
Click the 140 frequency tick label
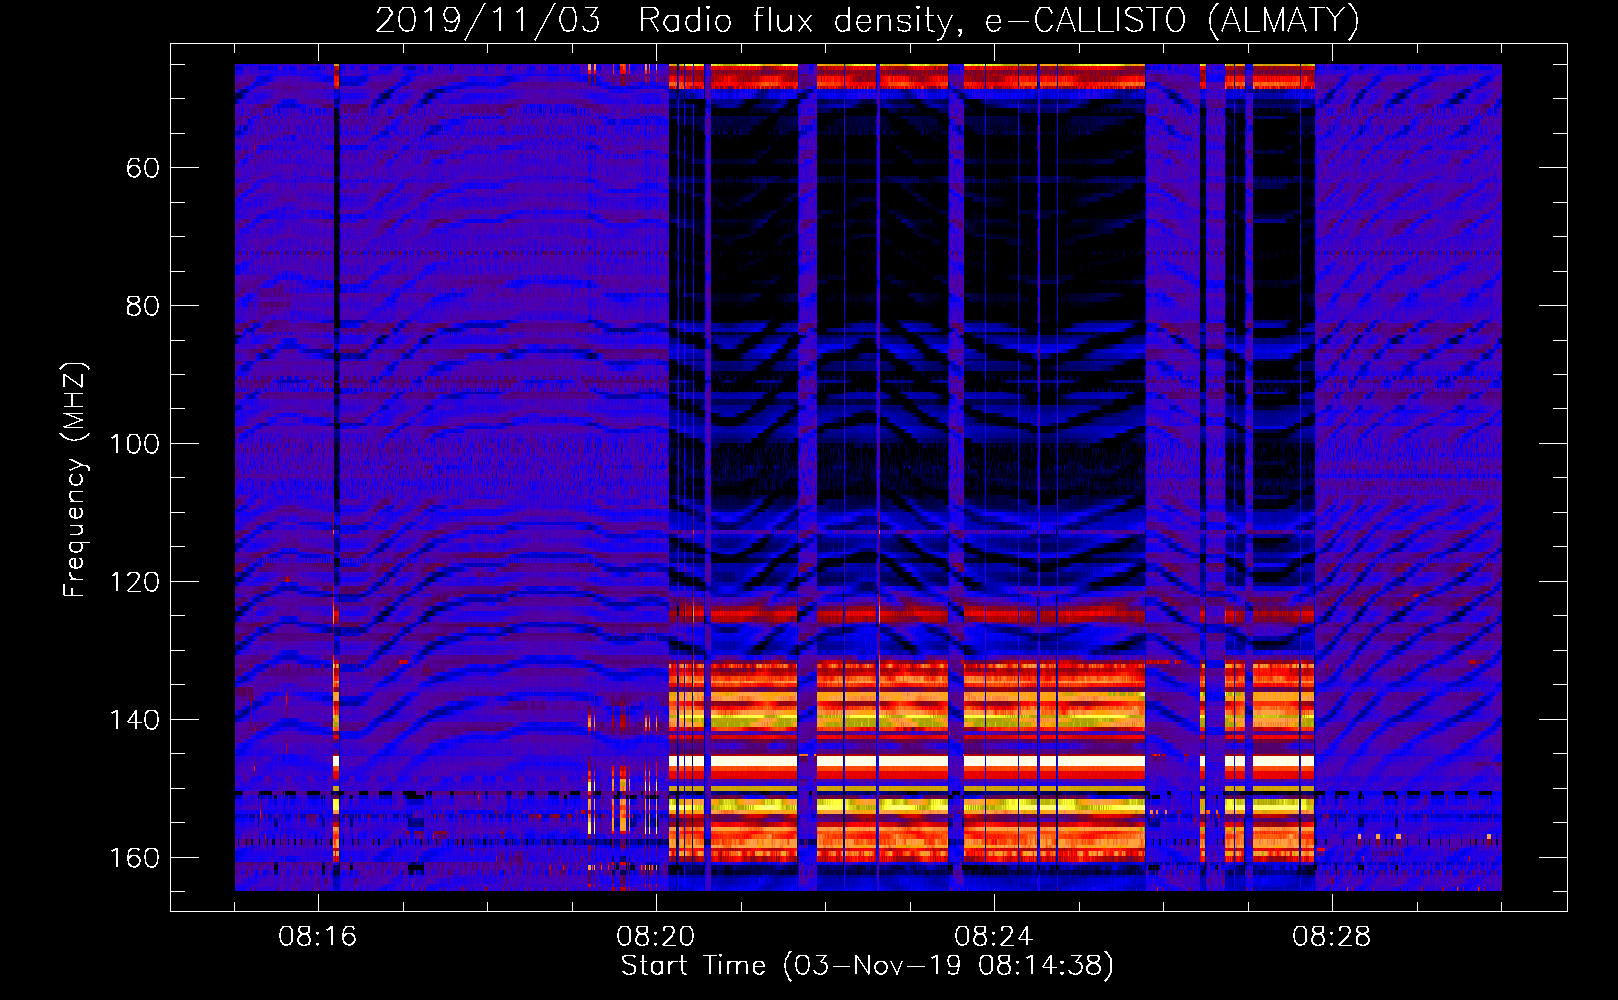135,720
